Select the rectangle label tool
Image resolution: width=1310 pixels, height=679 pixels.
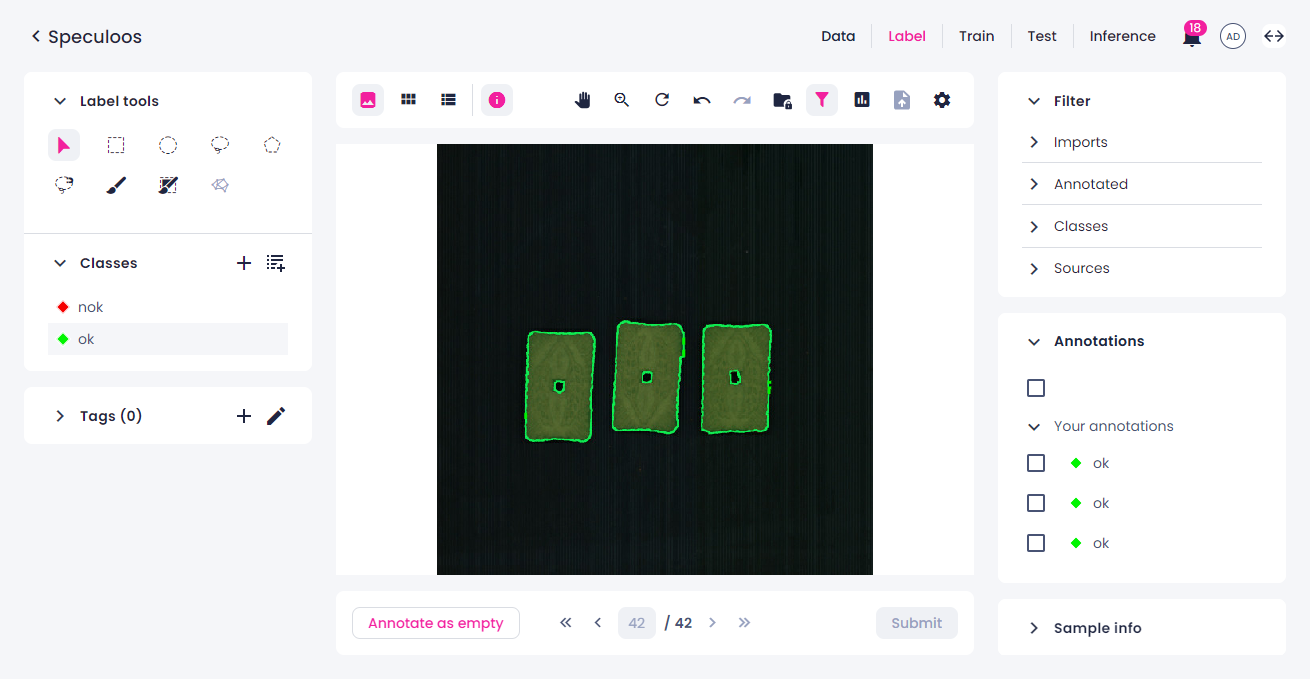tap(116, 146)
